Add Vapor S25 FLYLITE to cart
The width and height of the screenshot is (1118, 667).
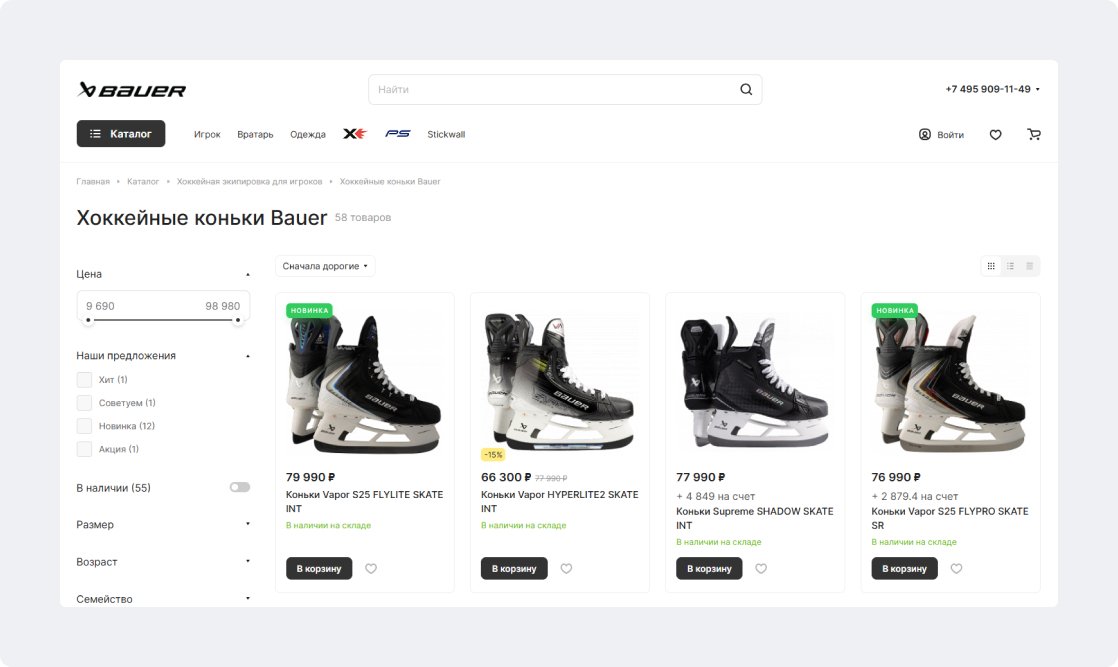(319, 569)
